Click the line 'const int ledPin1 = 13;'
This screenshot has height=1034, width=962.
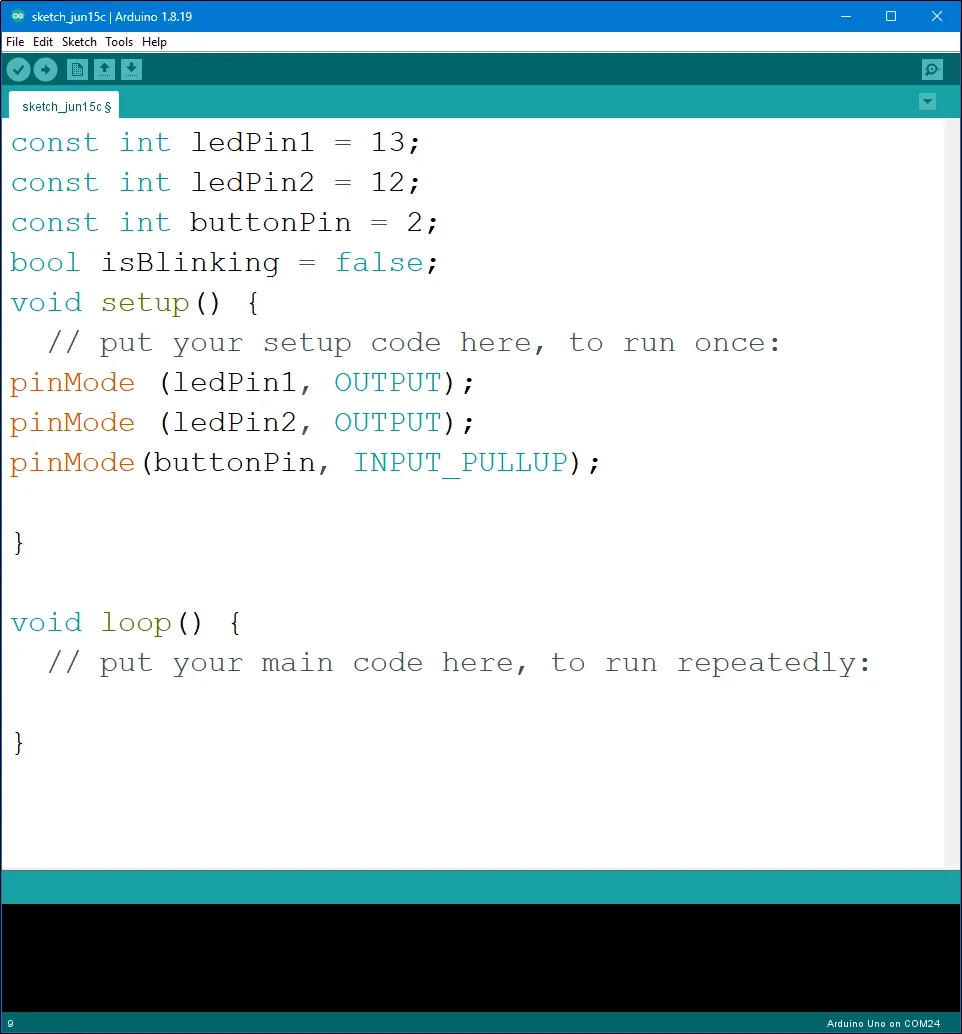(216, 142)
